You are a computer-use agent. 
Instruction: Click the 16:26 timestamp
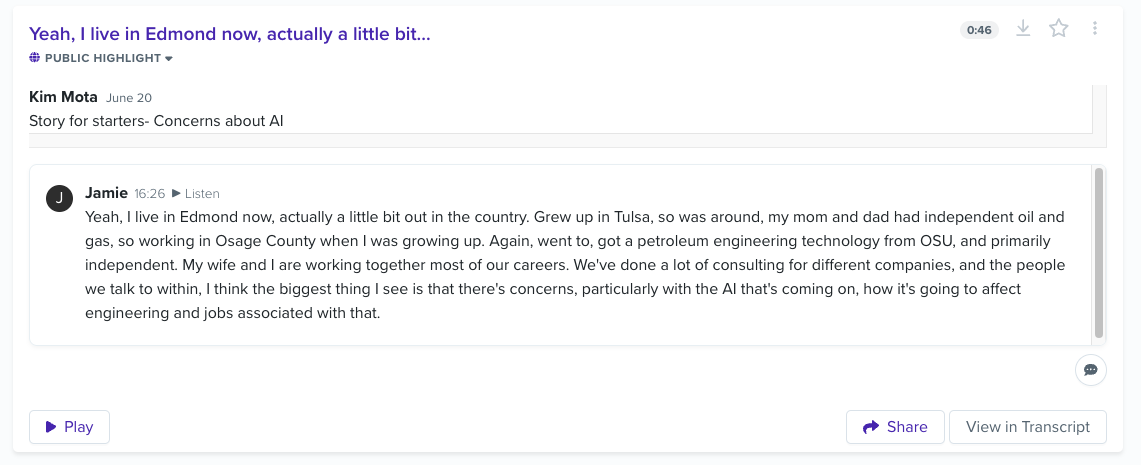[x=150, y=194]
